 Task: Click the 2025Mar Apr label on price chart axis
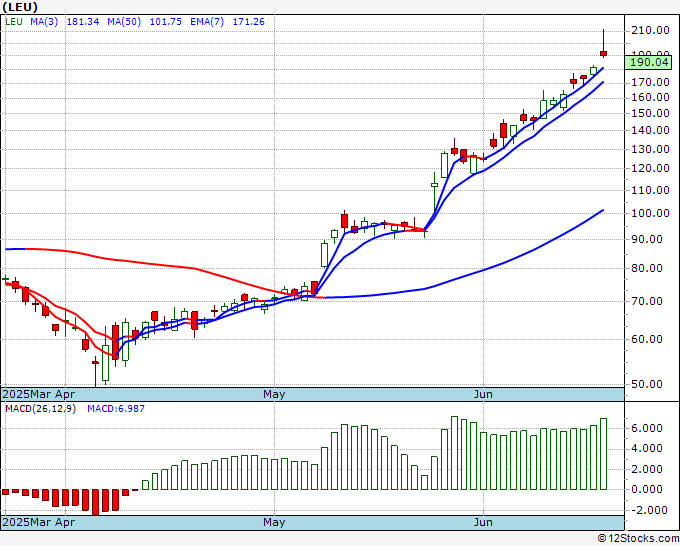39,394
